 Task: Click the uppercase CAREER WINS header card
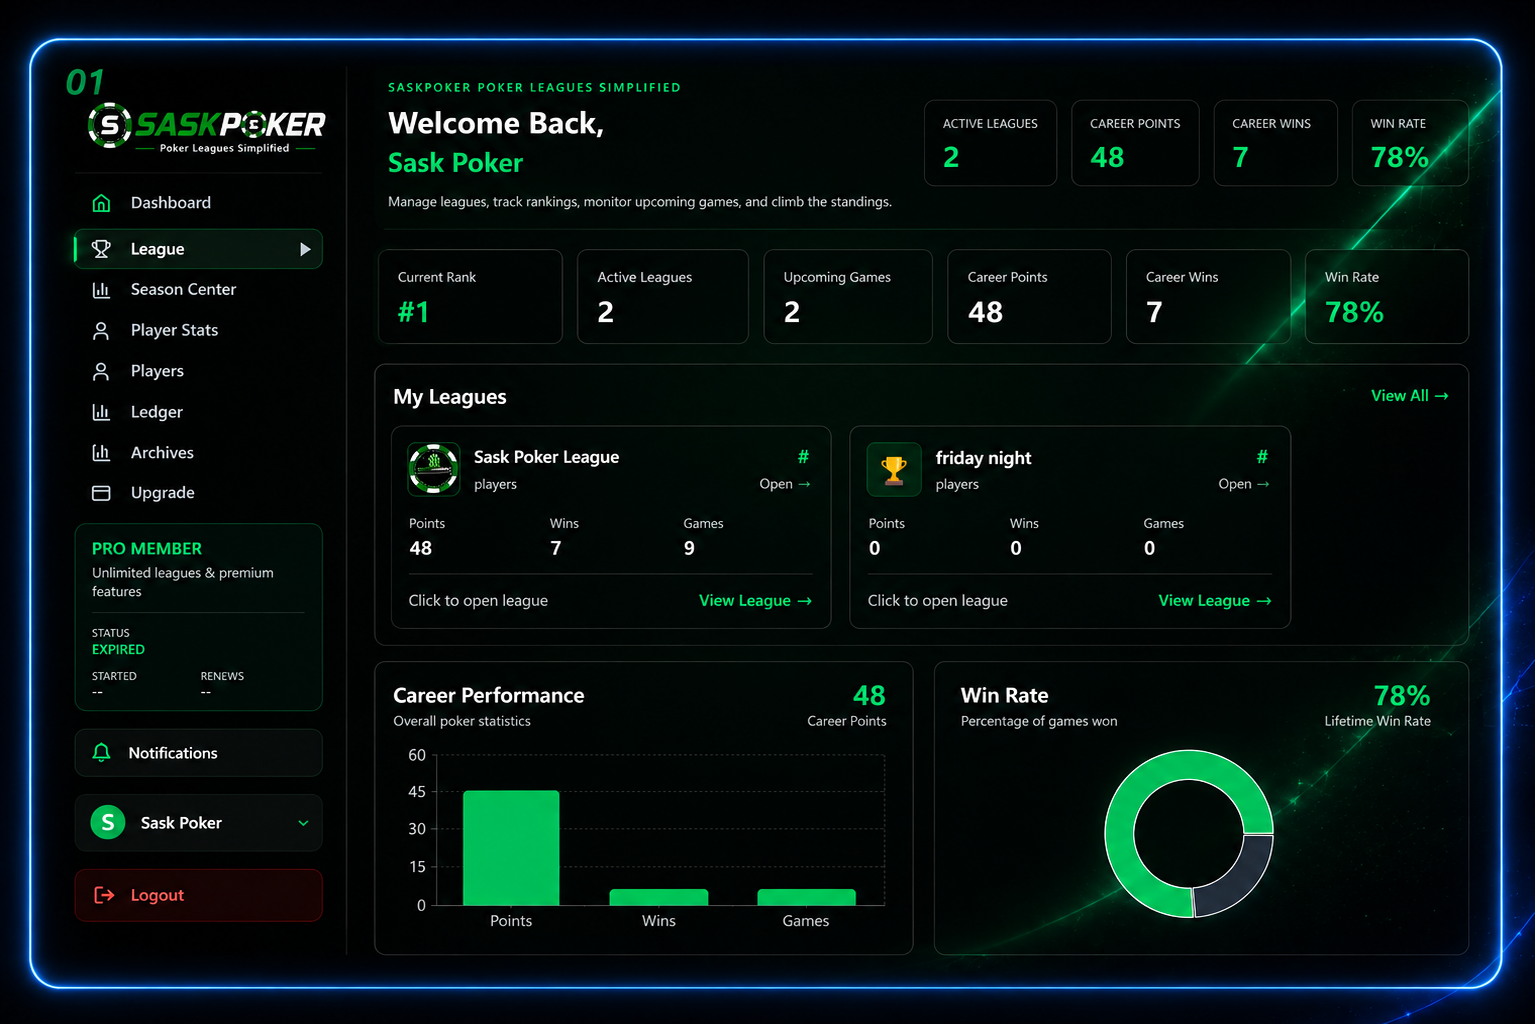[1275, 143]
